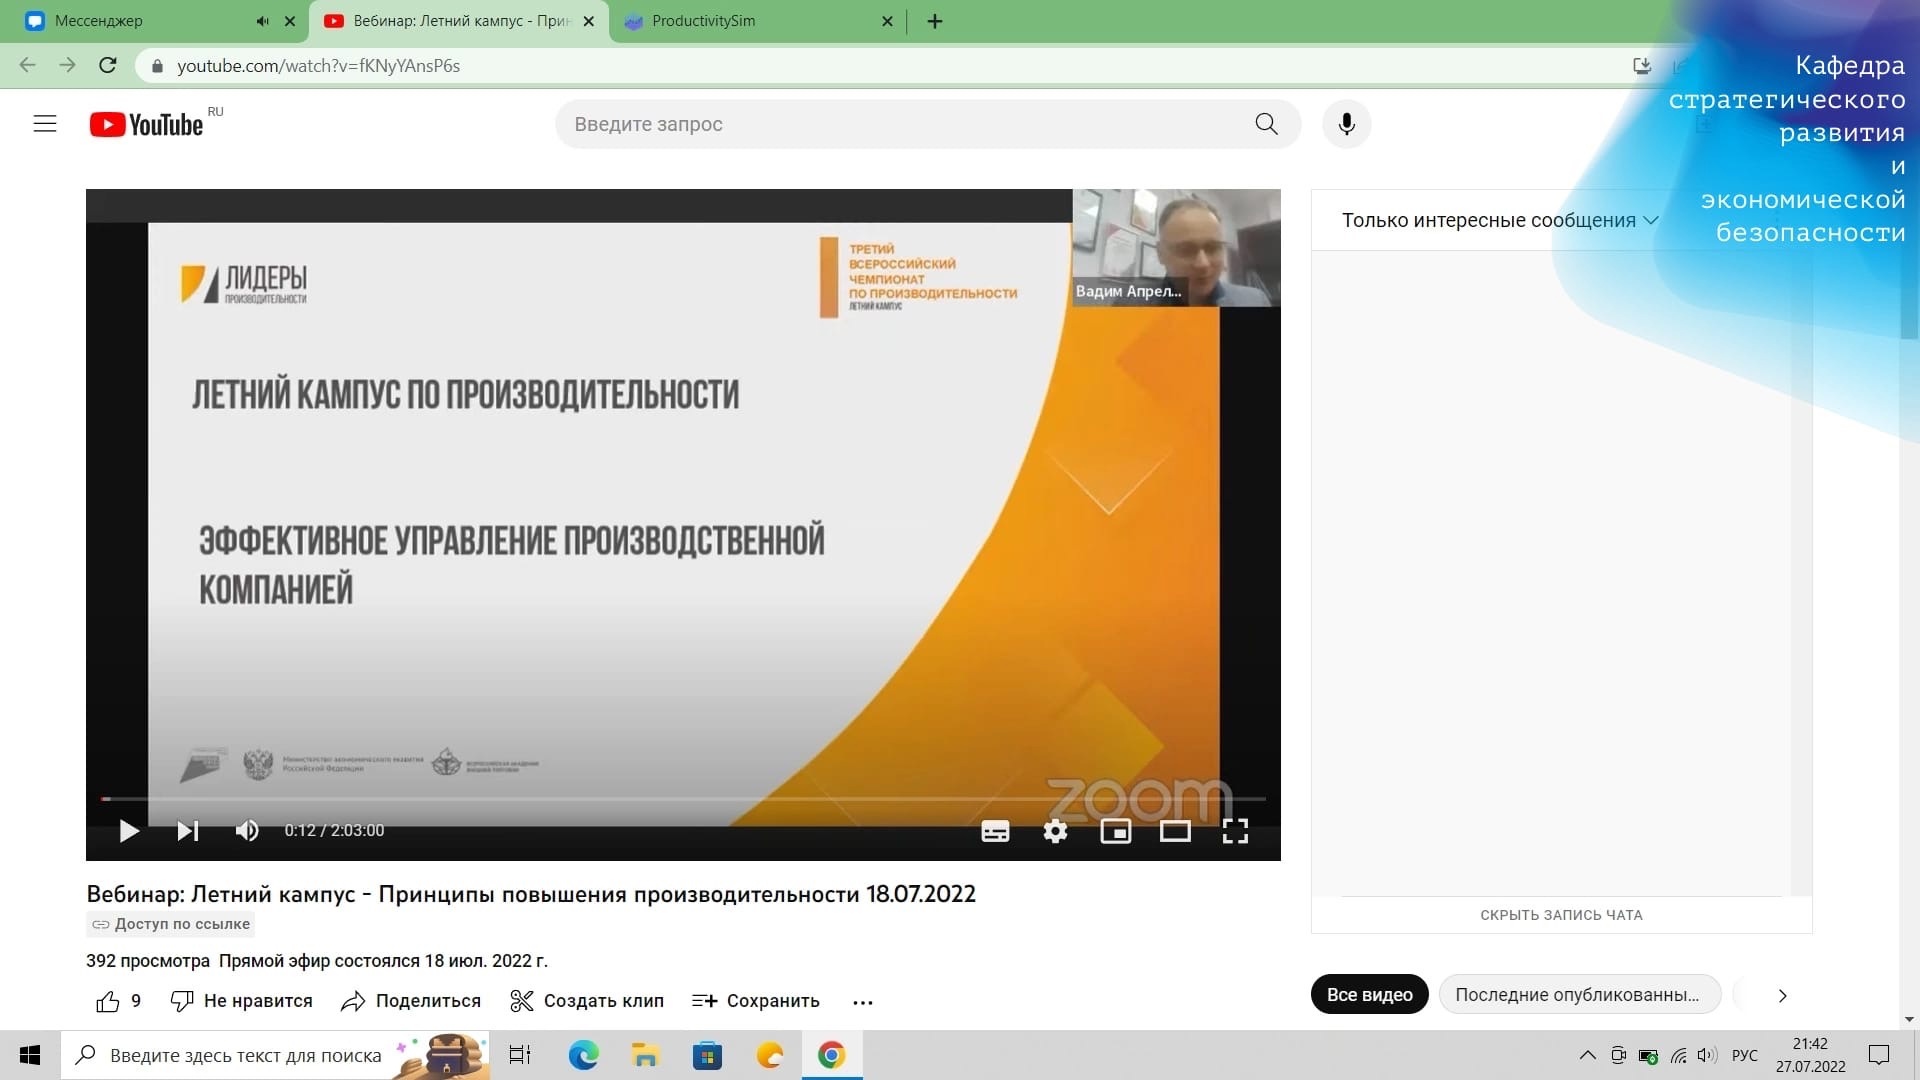1920x1080 pixels.
Task: Enable miniplayer mode
Action: [1115, 831]
